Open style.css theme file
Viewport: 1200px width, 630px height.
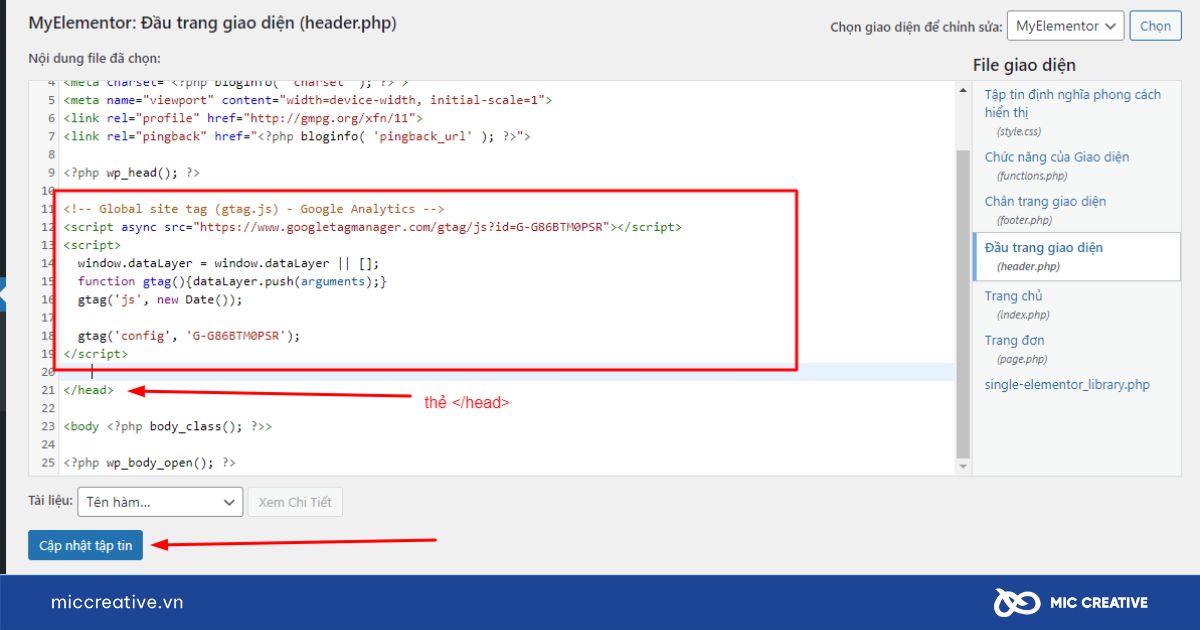point(1072,112)
